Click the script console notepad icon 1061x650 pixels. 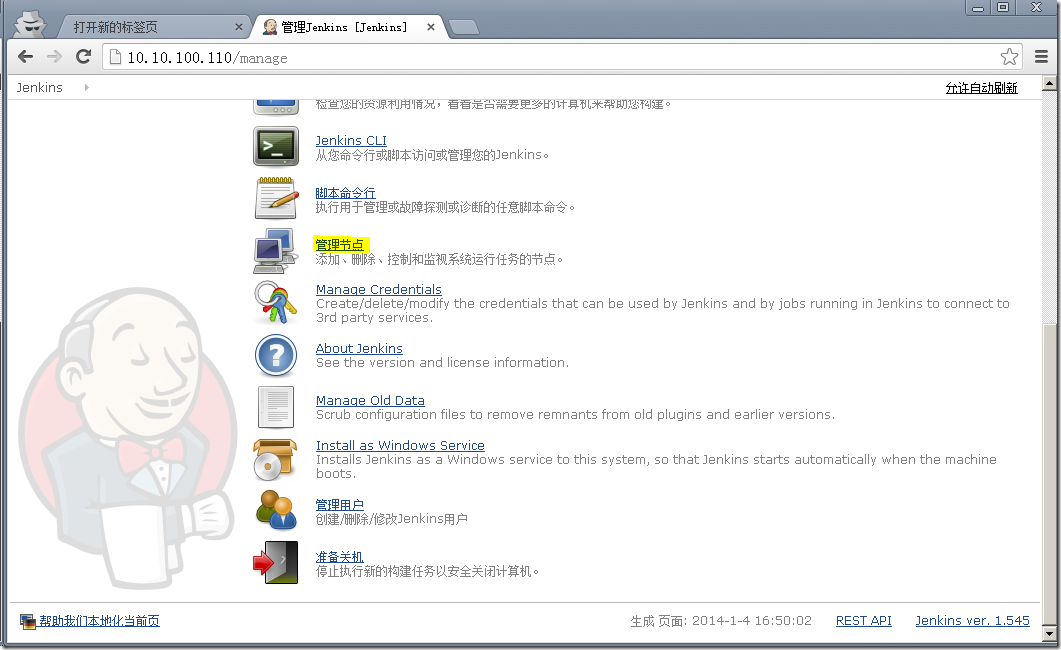click(x=276, y=198)
